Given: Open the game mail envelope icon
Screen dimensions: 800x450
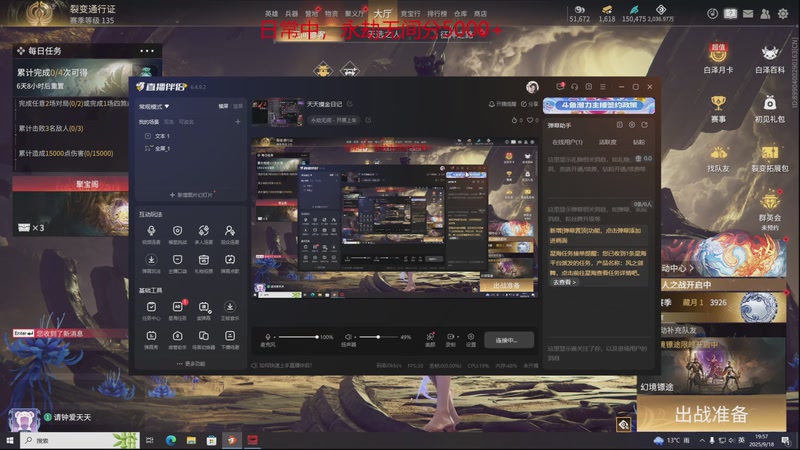Looking at the screenshot, I should [747, 14].
